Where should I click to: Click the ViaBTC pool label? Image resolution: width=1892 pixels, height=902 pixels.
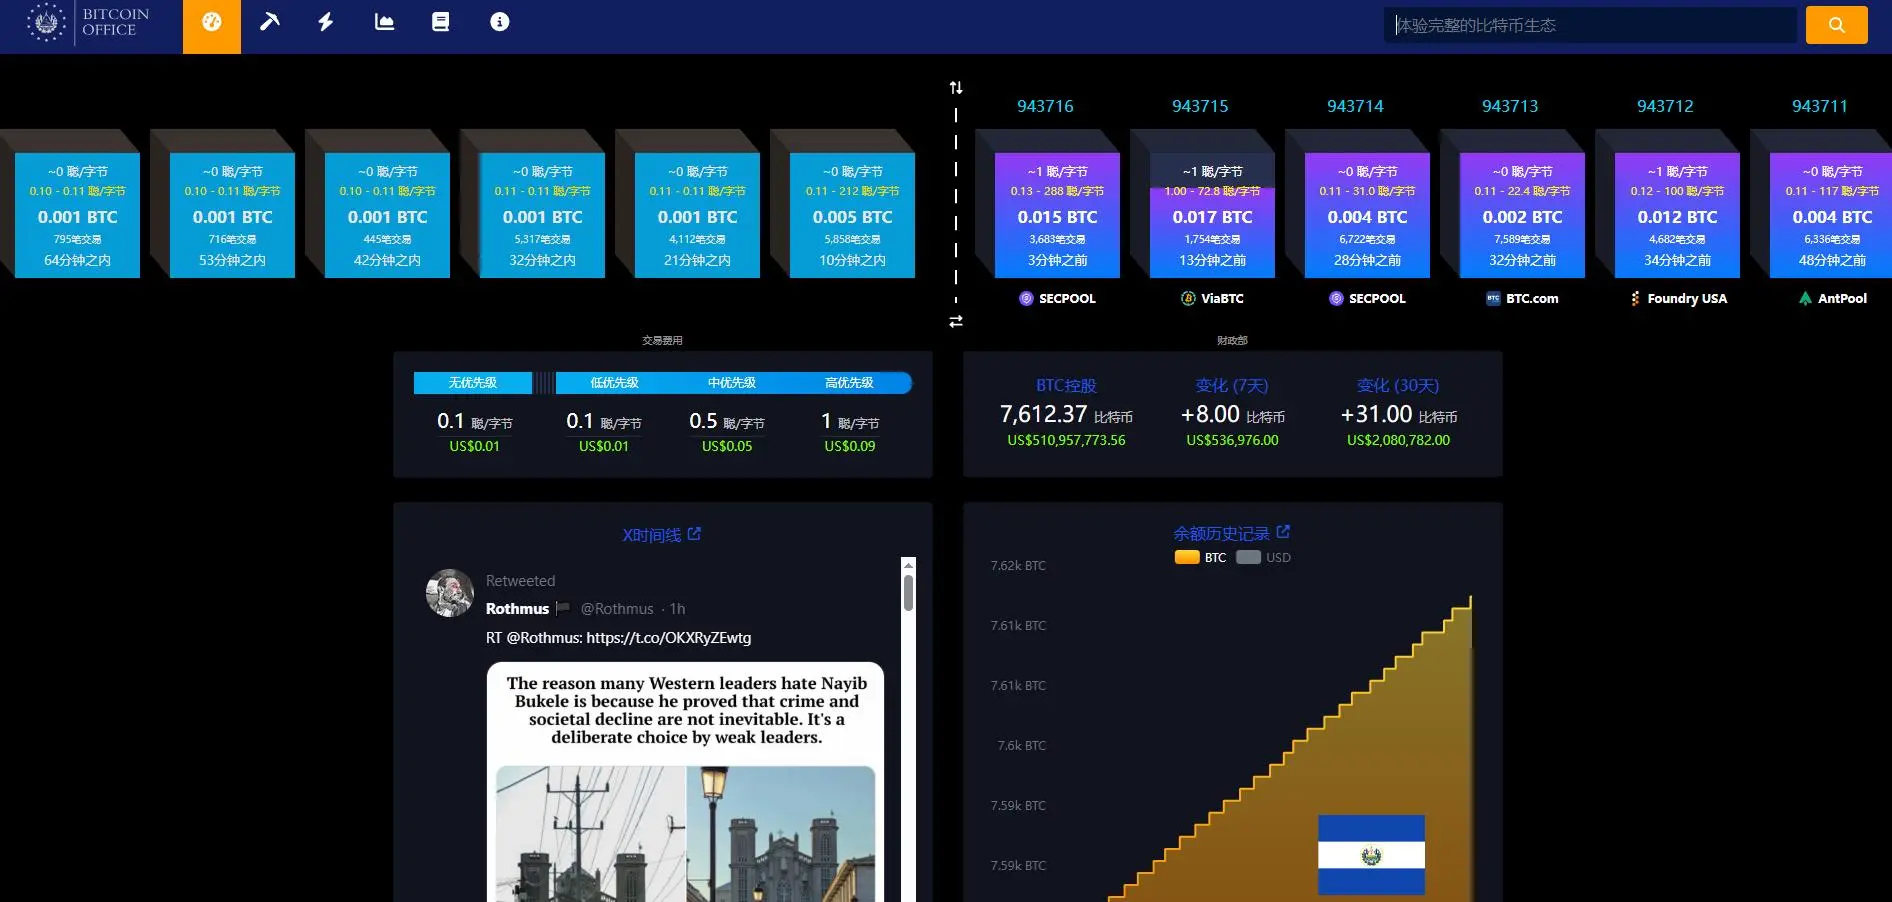[x=1222, y=298]
